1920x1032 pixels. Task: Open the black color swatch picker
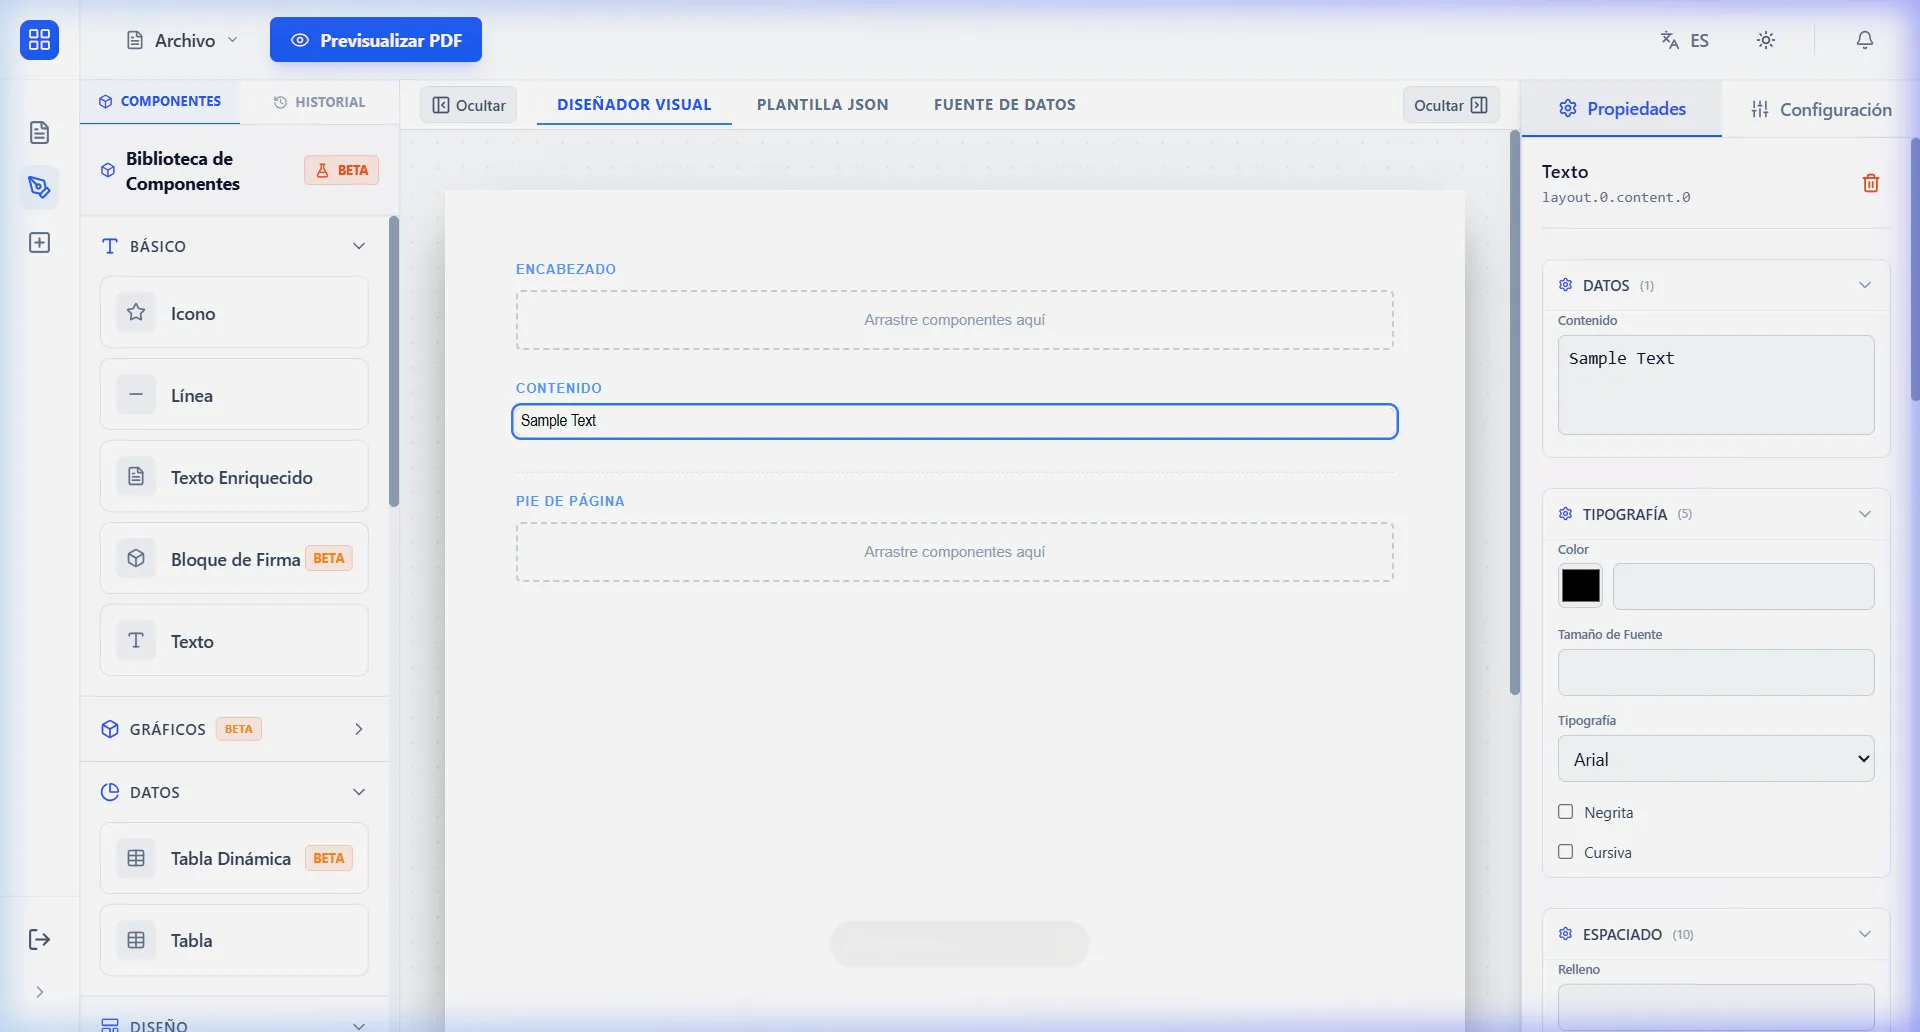pyautogui.click(x=1581, y=586)
